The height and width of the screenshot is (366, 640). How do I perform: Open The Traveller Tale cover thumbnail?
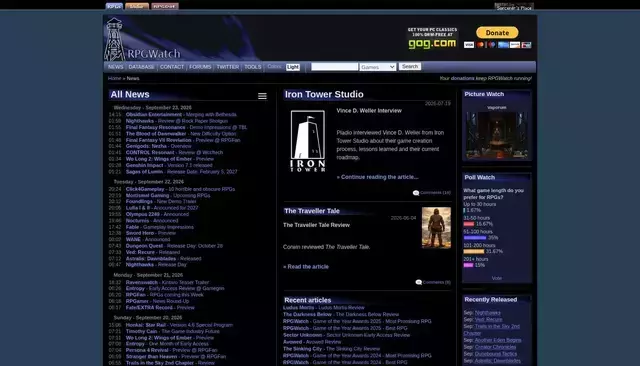[x=436, y=227]
